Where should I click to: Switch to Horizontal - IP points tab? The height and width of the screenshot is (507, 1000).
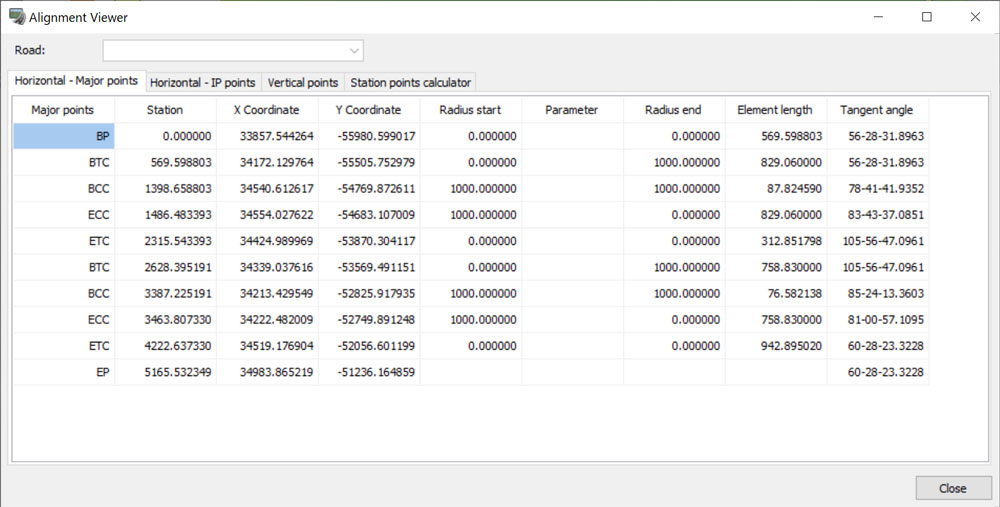203,82
